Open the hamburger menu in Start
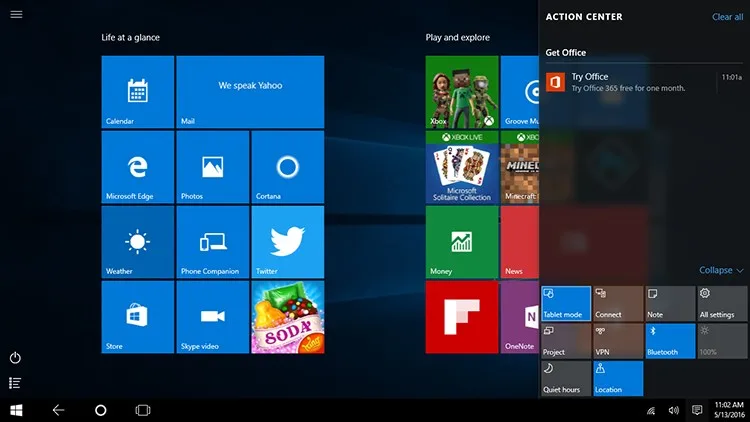The image size is (750, 422). click(x=16, y=14)
